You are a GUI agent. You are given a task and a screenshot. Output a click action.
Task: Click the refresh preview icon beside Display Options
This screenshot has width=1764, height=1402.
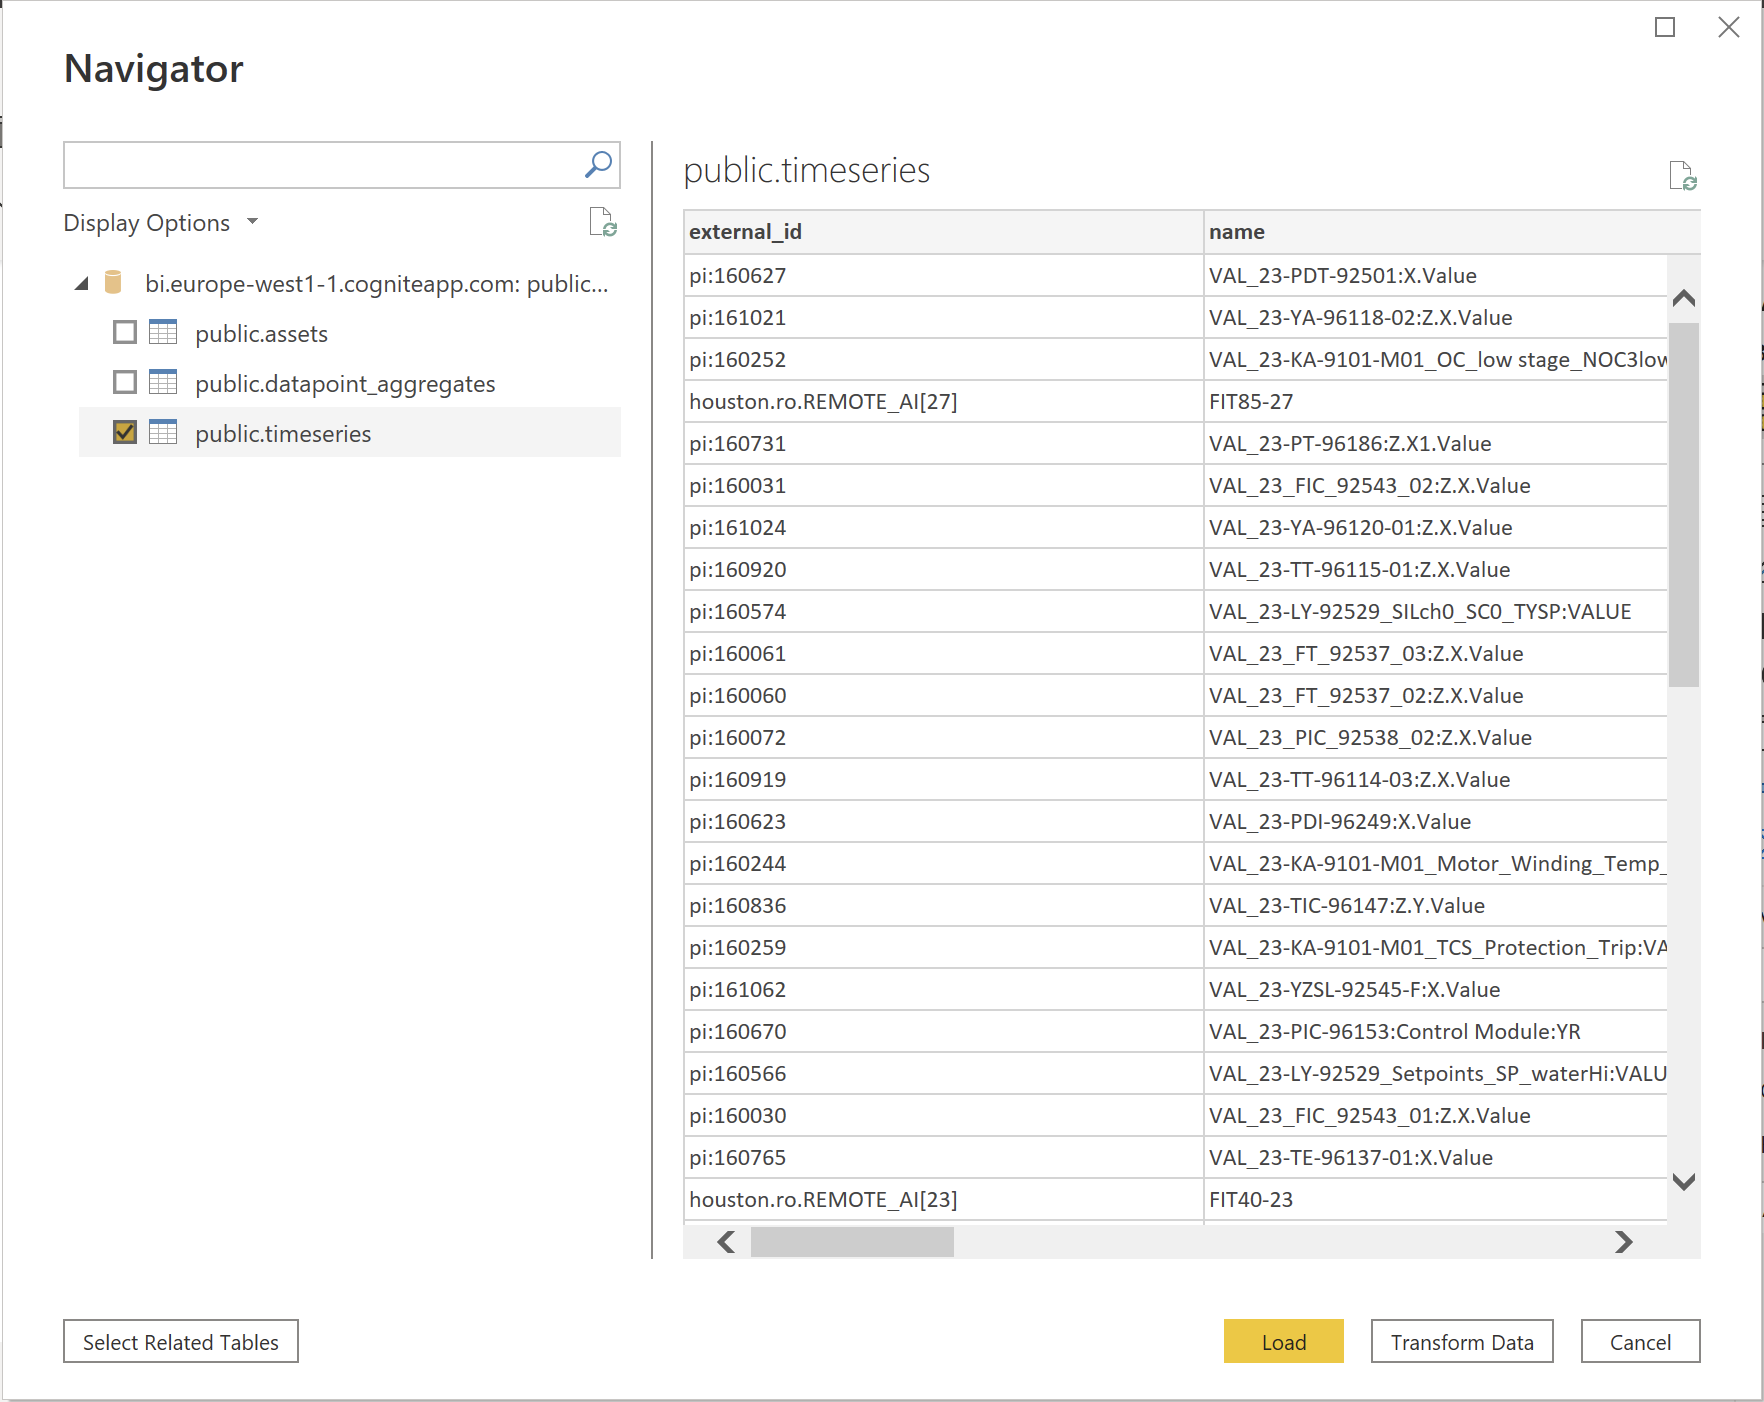pos(604,223)
